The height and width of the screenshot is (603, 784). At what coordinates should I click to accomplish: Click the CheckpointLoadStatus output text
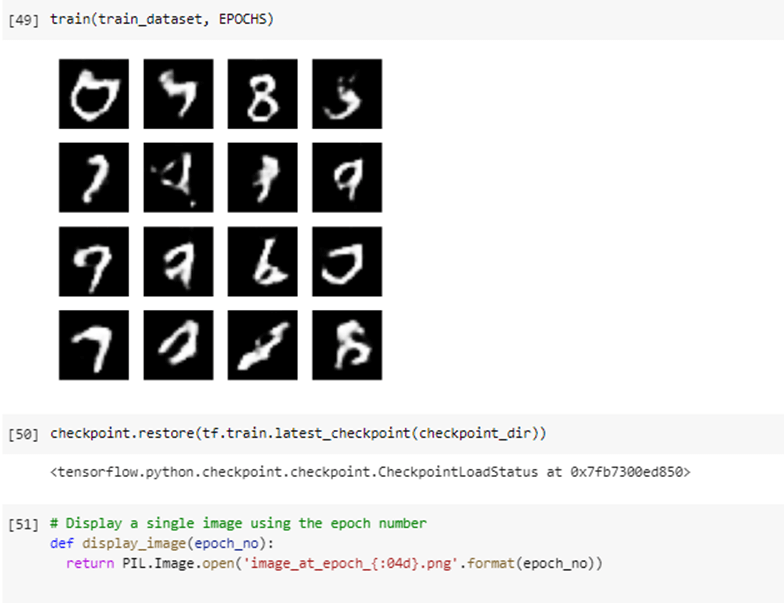coord(370,472)
